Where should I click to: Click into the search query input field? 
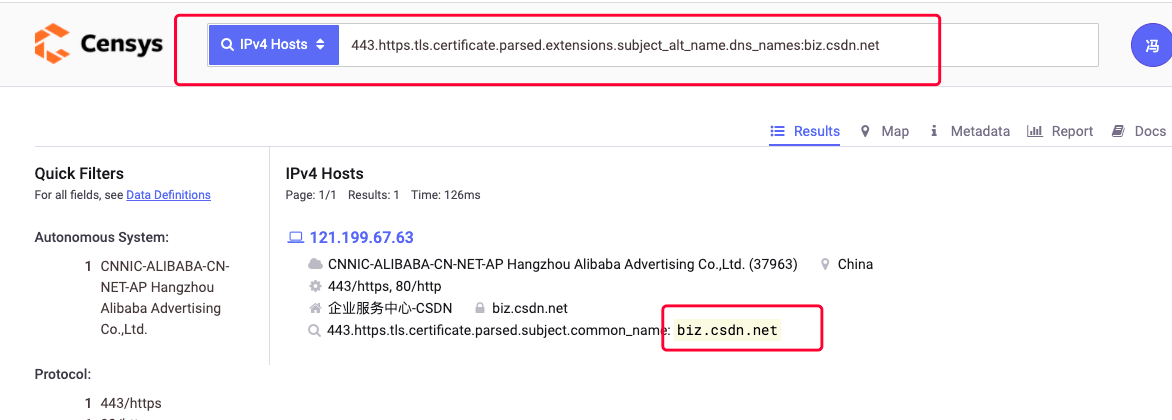tap(718, 45)
